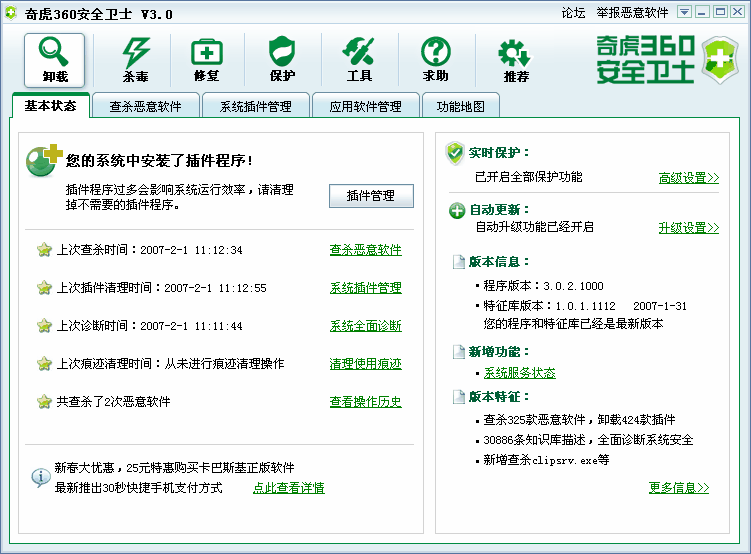This screenshot has width=751, height=554.
Task: Click the text 新增查杀clipsrv.exe等
Action: (x=546, y=460)
